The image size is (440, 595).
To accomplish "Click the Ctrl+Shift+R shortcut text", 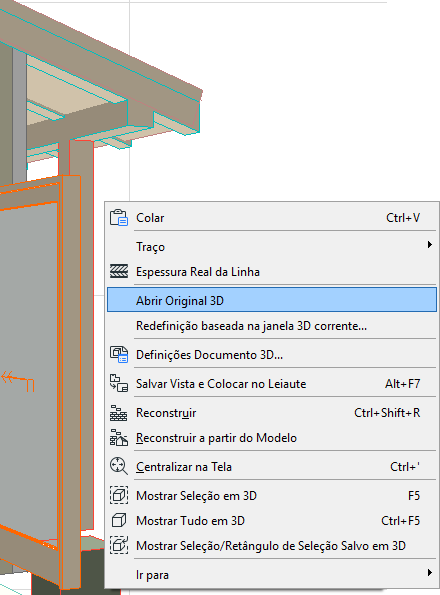I will [387, 412].
